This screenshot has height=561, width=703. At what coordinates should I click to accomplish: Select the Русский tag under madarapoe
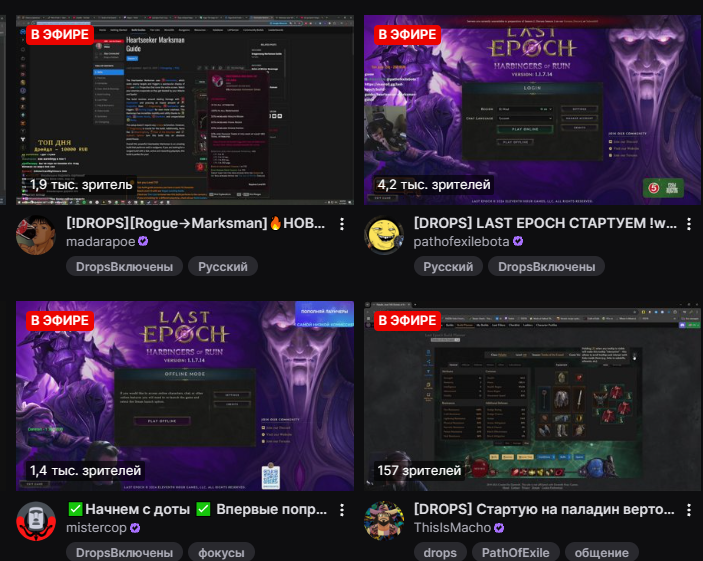(223, 267)
